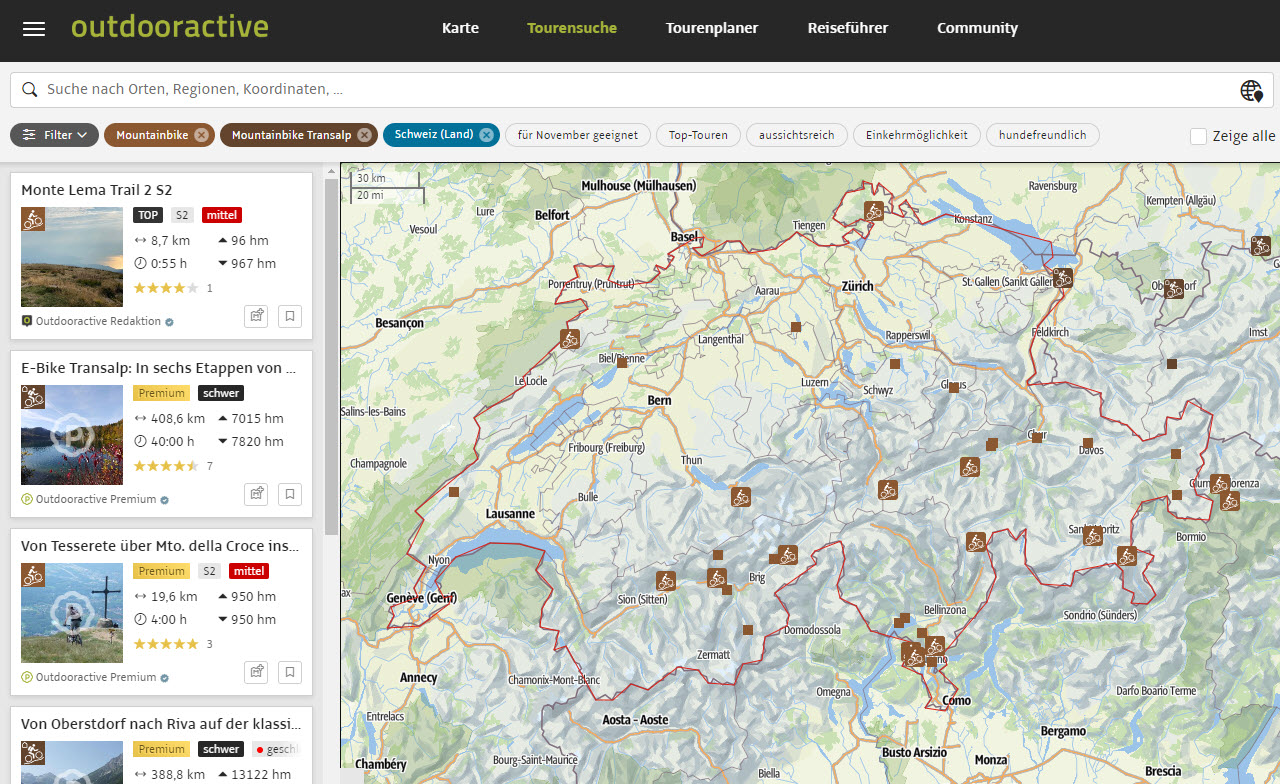Screen dimensions: 1280x784
Task: Open the Karte tab
Action: [x=460, y=28]
